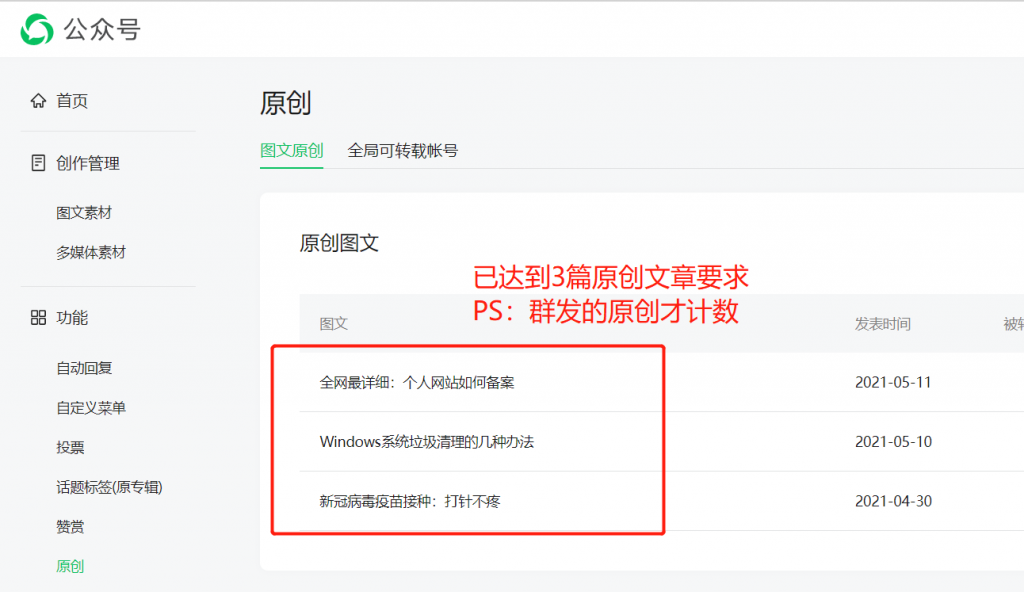The width and height of the screenshot is (1024, 592).
Task: Collapse the 功能 section
Action: click(x=72, y=318)
